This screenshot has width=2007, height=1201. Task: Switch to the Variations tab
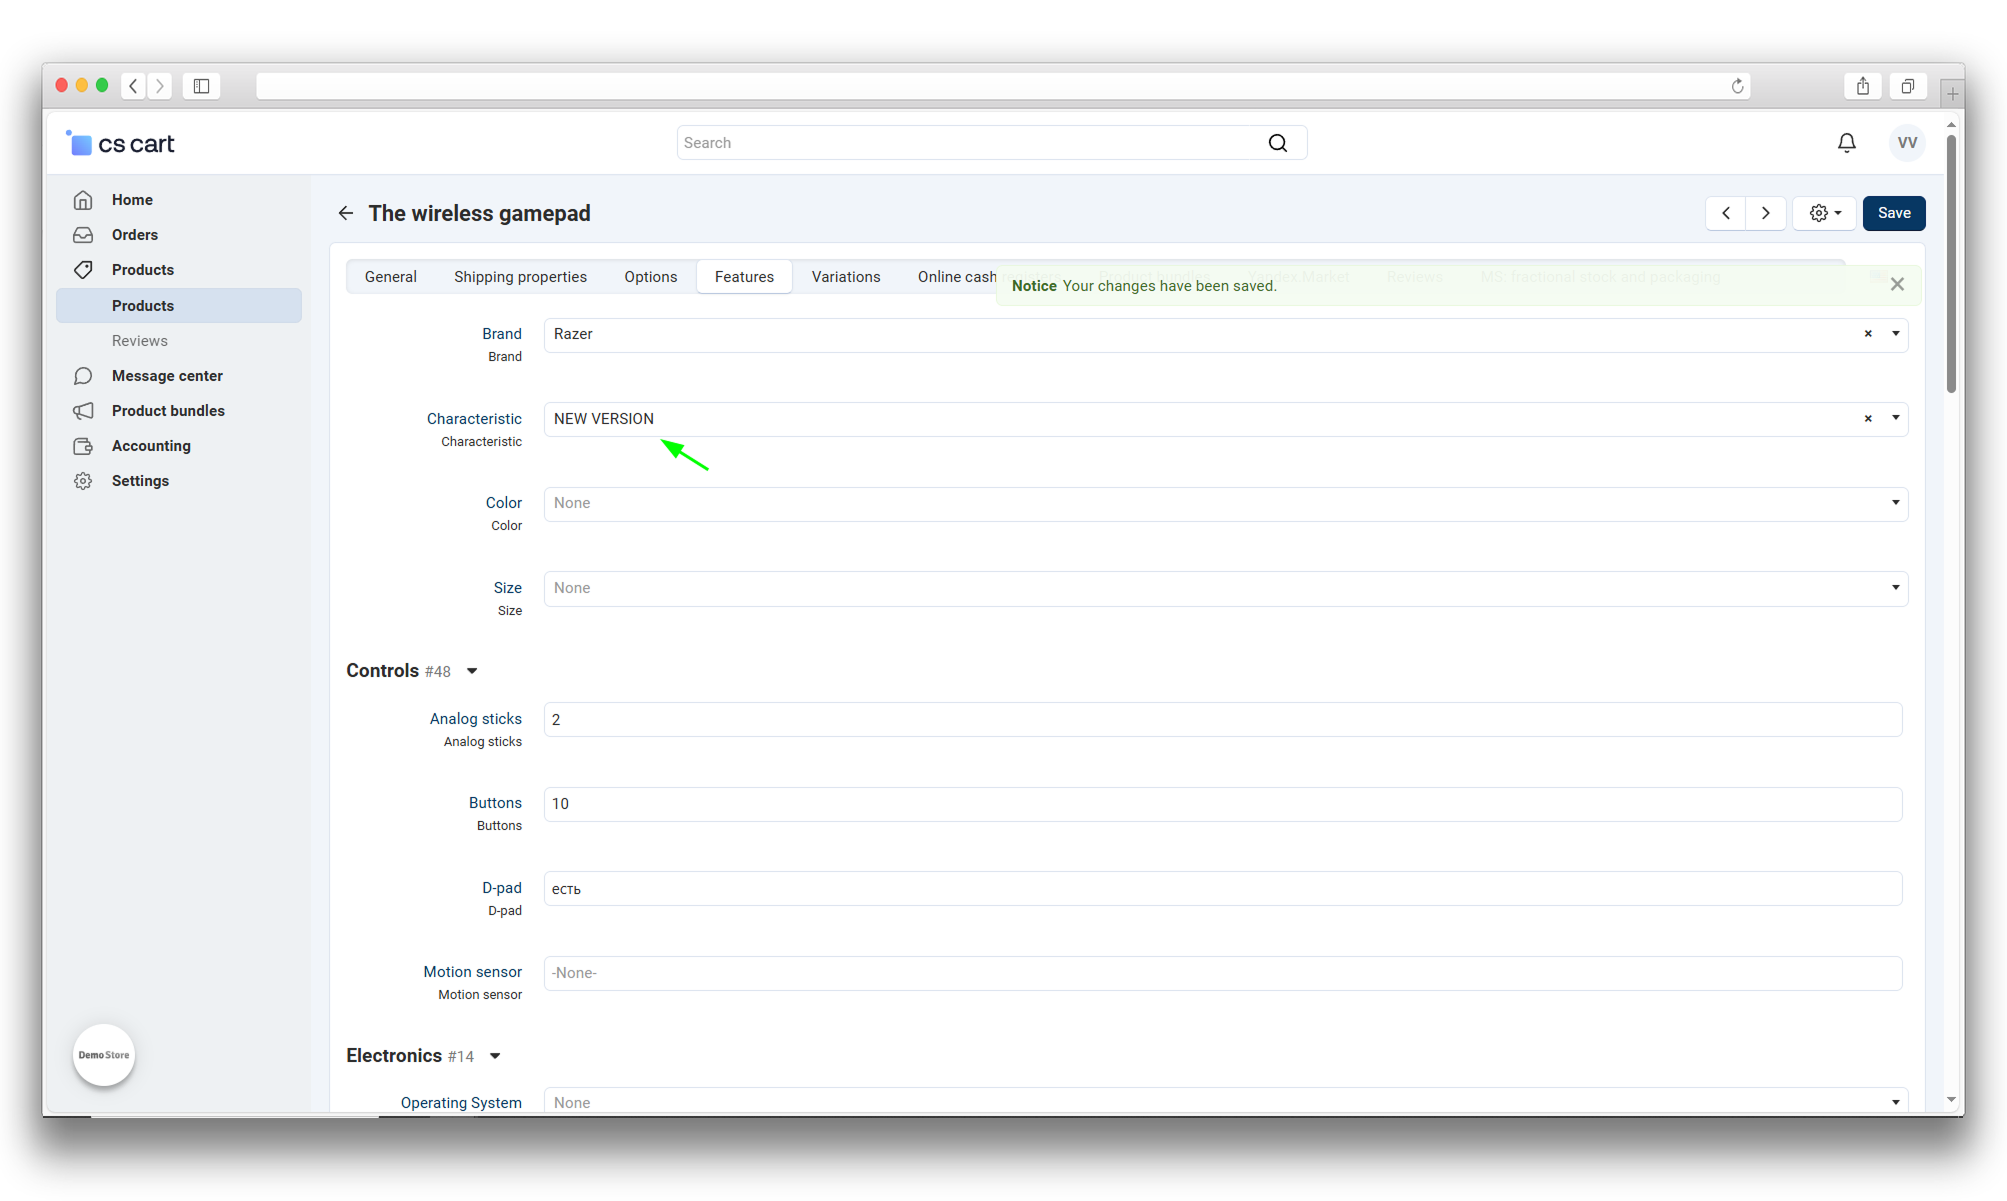pos(845,277)
